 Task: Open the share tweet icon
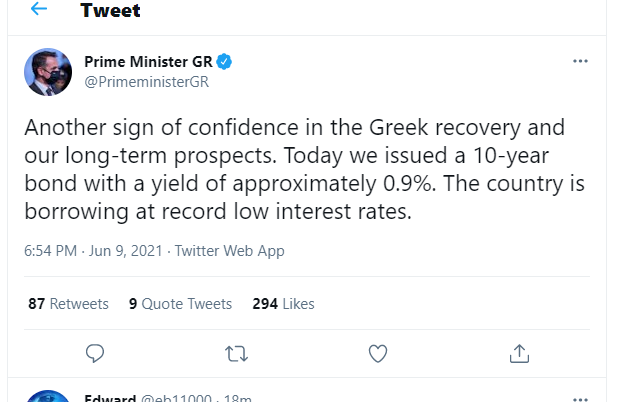(519, 353)
